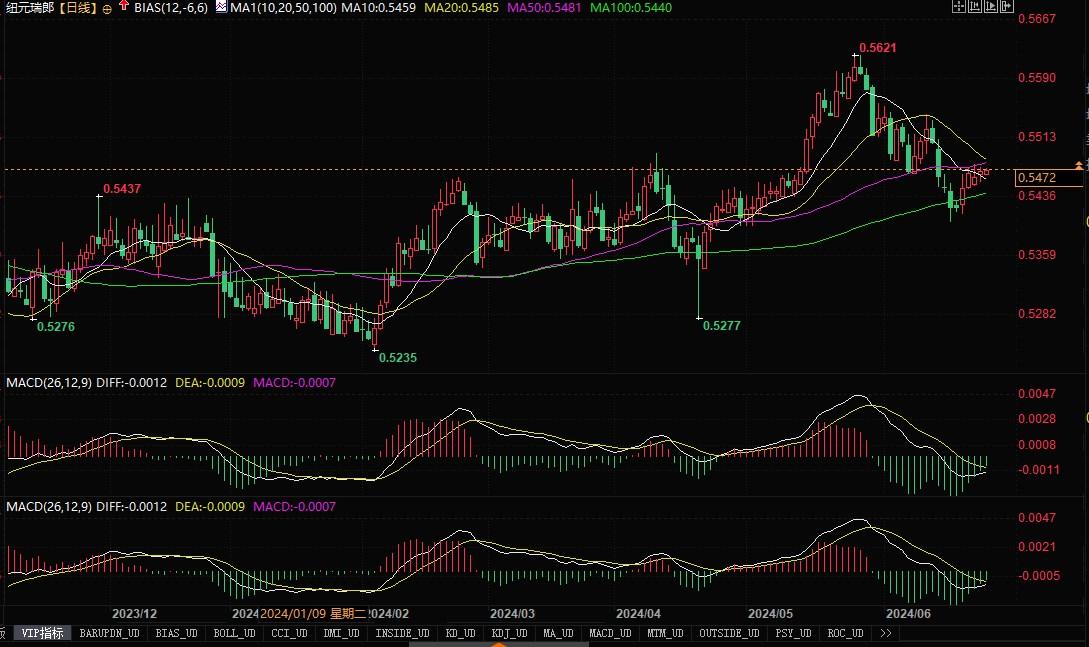Click the export chart arrow icon
Image resolution: width=1089 pixels, height=647 pixels.
point(1007,6)
